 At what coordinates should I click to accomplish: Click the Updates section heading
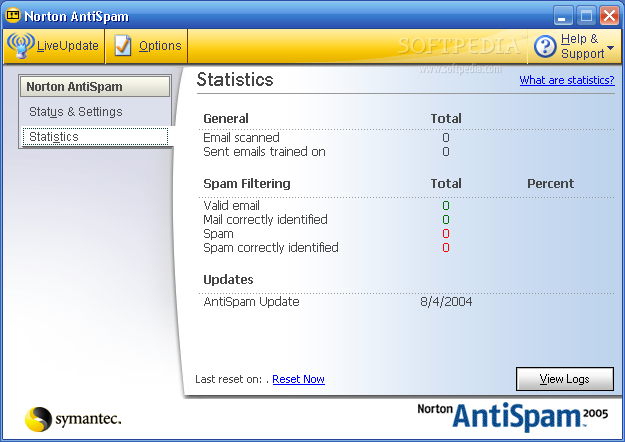[x=228, y=279]
